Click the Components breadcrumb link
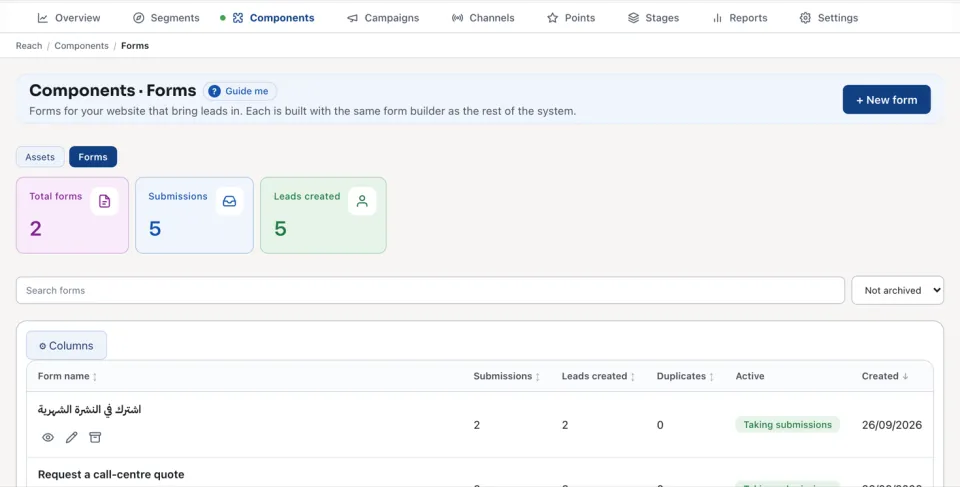This screenshot has height=487, width=960. (x=81, y=46)
